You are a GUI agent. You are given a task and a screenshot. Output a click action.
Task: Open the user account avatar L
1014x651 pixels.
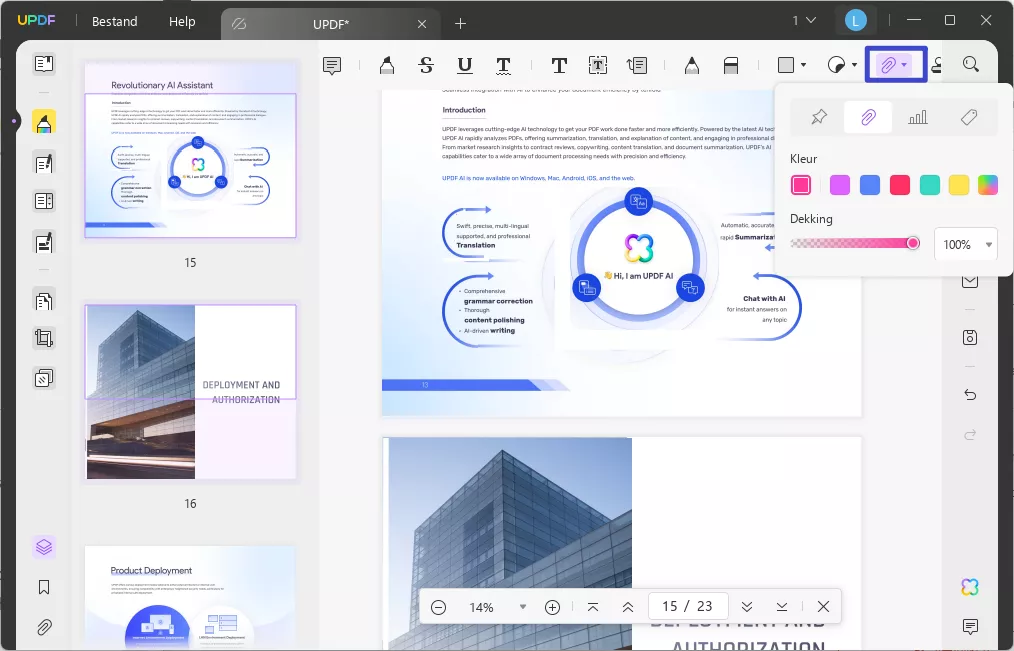[x=855, y=21]
